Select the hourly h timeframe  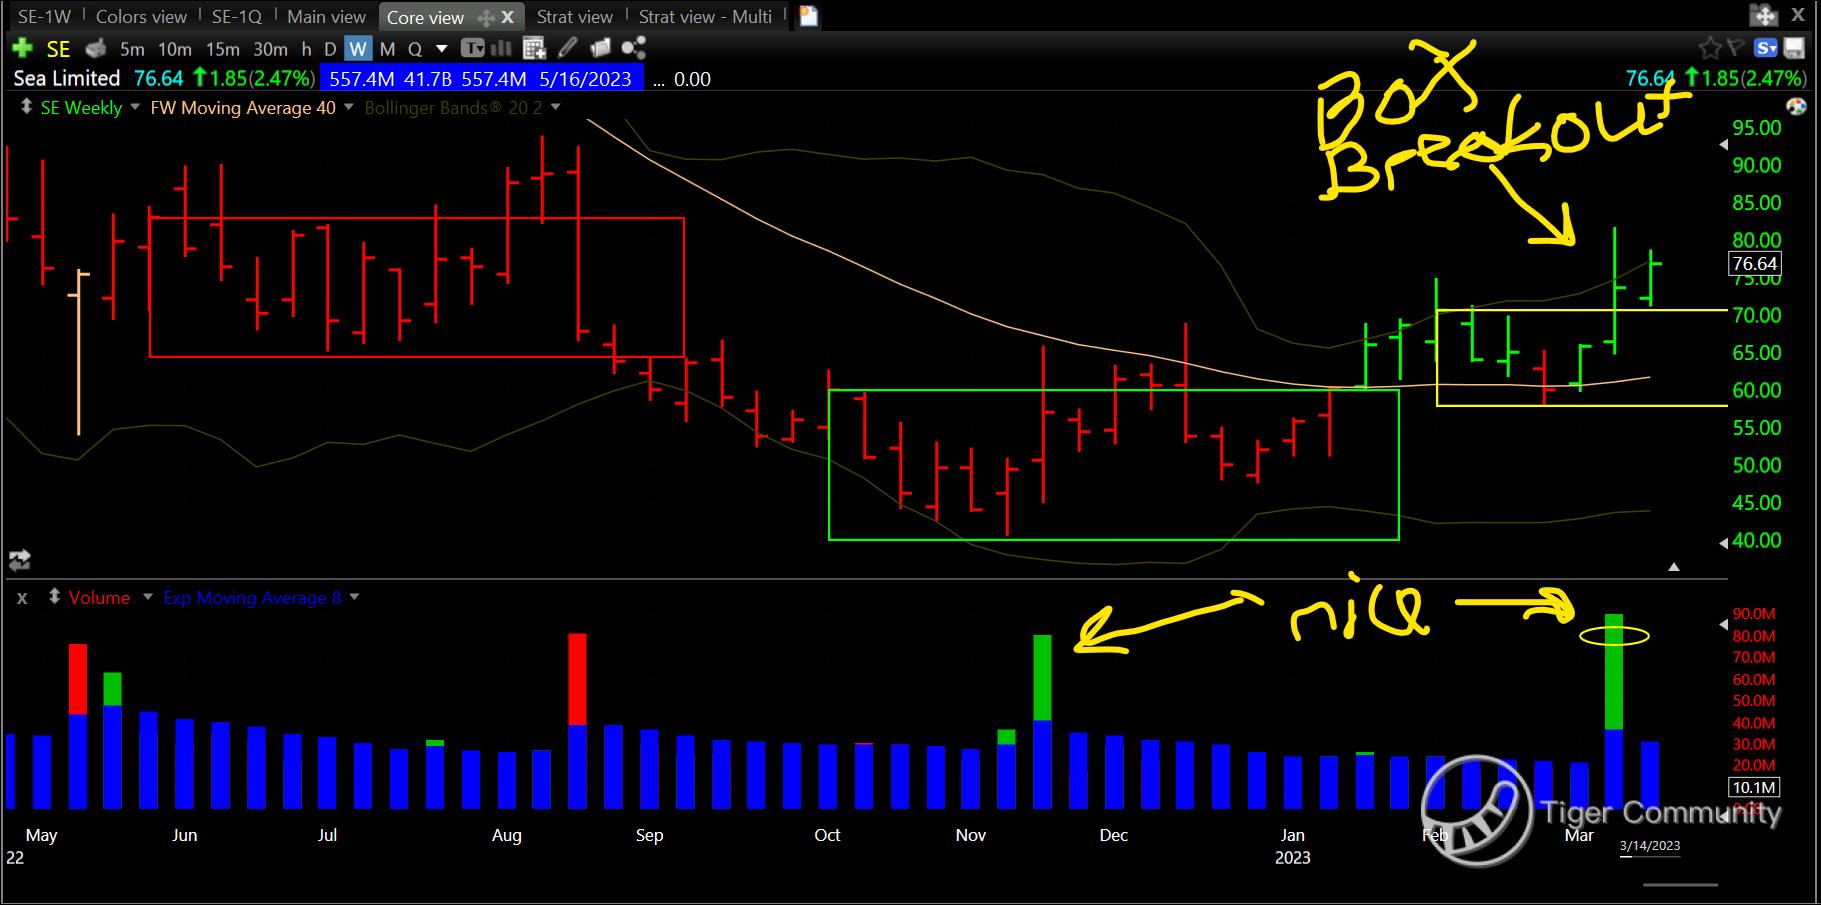[306, 49]
